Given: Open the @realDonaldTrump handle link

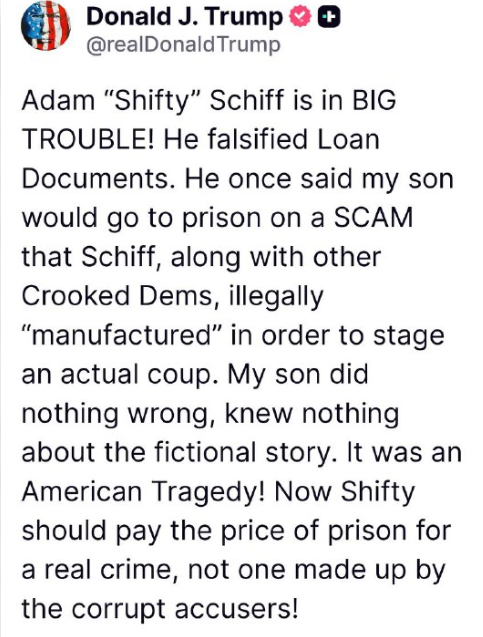Looking at the screenshot, I should [183, 45].
